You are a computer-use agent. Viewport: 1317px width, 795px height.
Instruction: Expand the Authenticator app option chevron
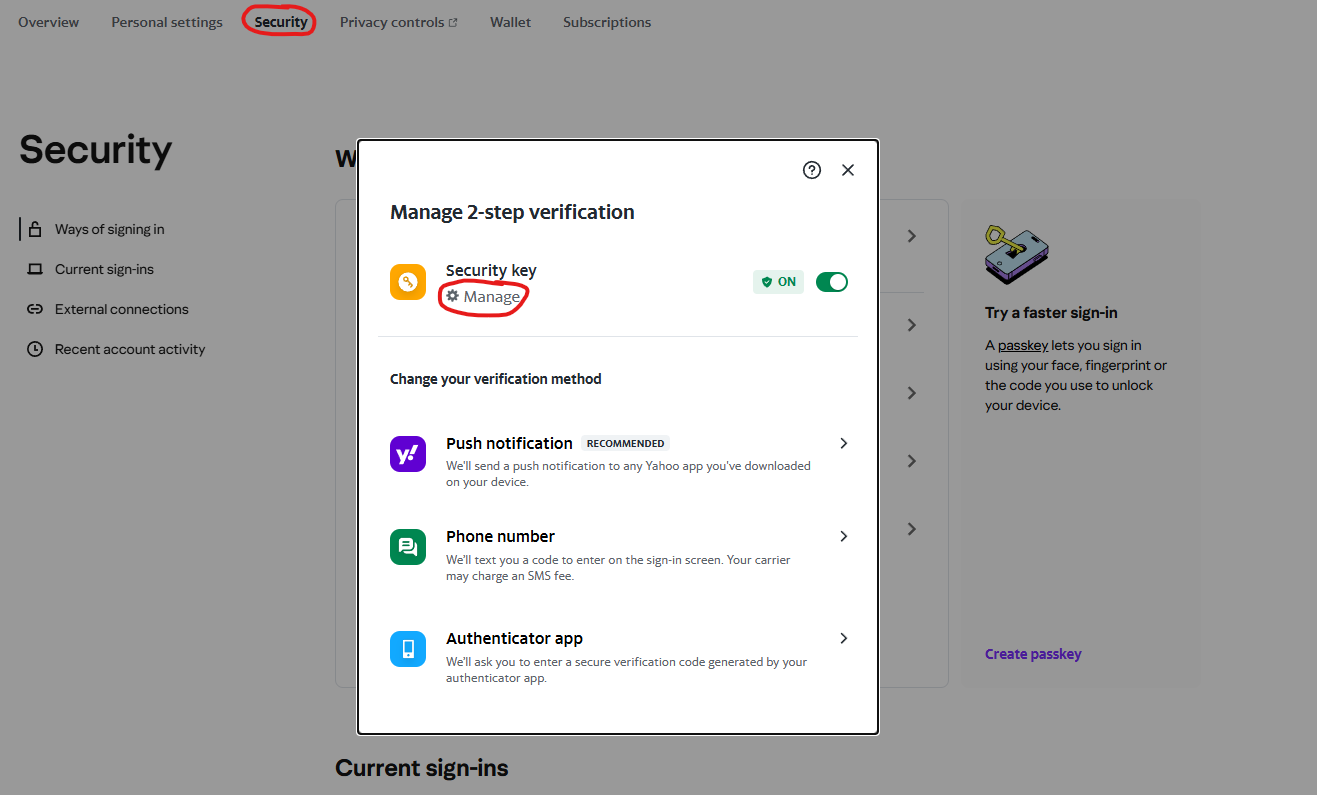(x=844, y=638)
